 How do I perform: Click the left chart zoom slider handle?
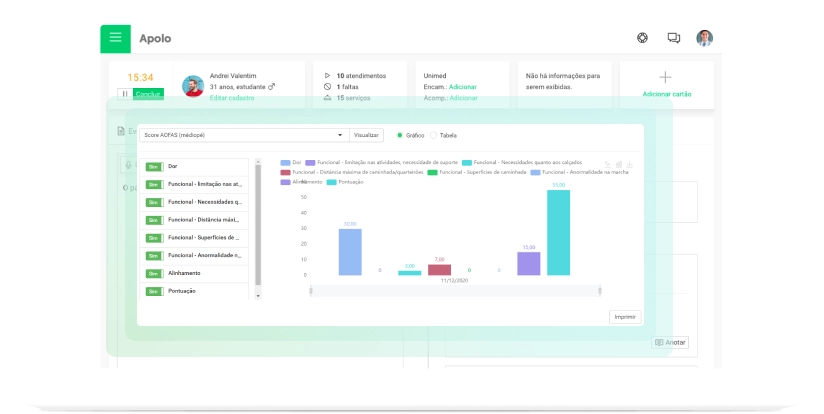click(x=311, y=291)
